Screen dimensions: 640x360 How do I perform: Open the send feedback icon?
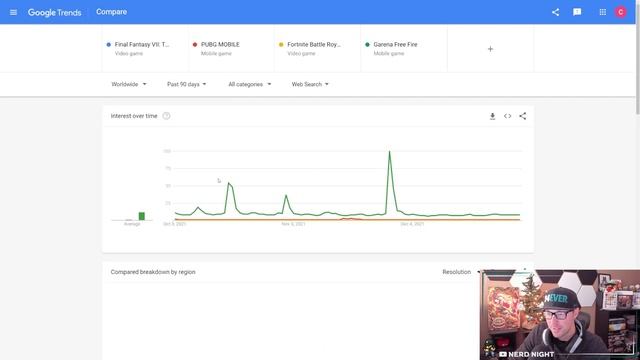point(577,12)
